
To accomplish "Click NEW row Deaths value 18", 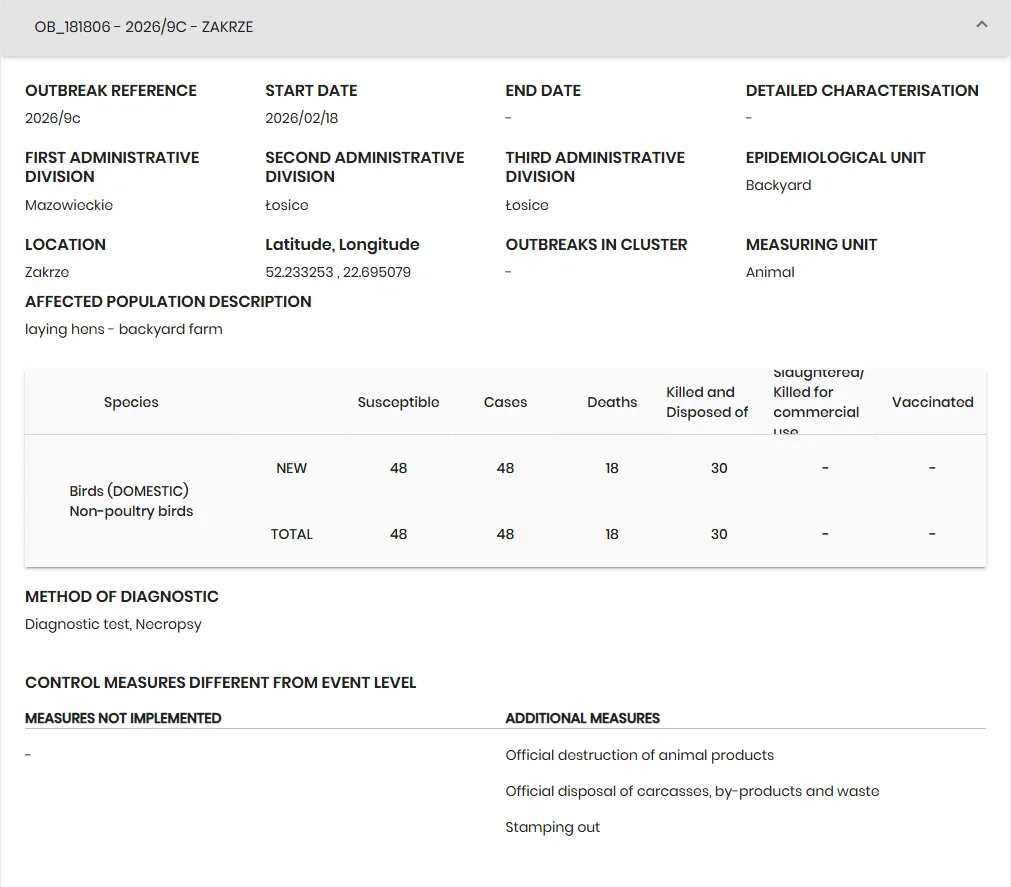I will click(x=612, y=469).
